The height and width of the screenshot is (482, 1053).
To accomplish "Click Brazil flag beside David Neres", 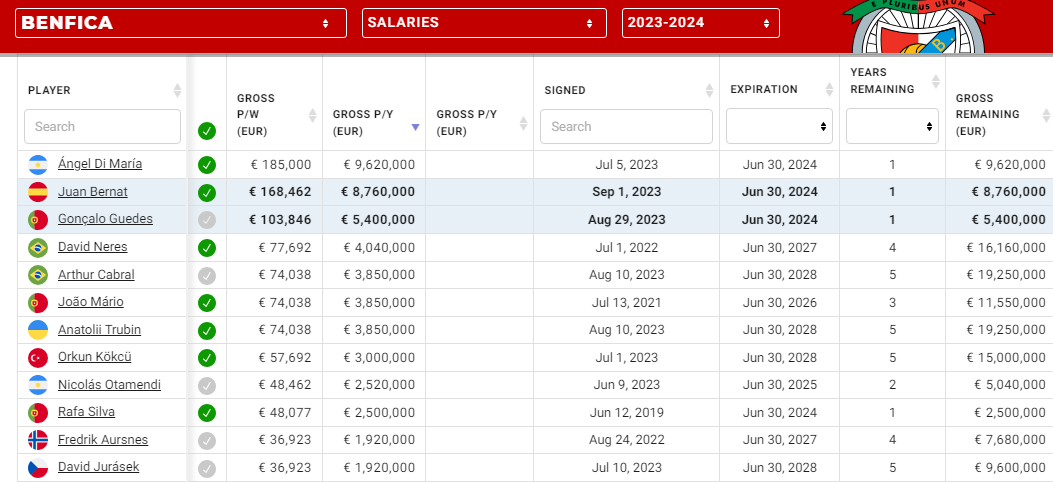I will (38, 248).
